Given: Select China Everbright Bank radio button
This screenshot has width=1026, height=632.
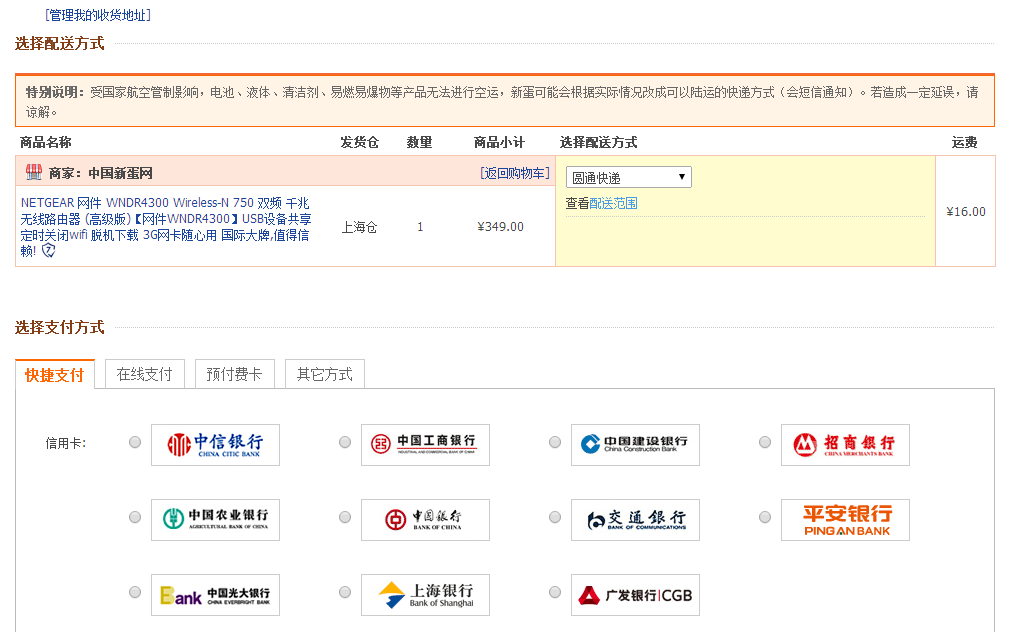Looking at the screenshot, I should tap(135, 592).
